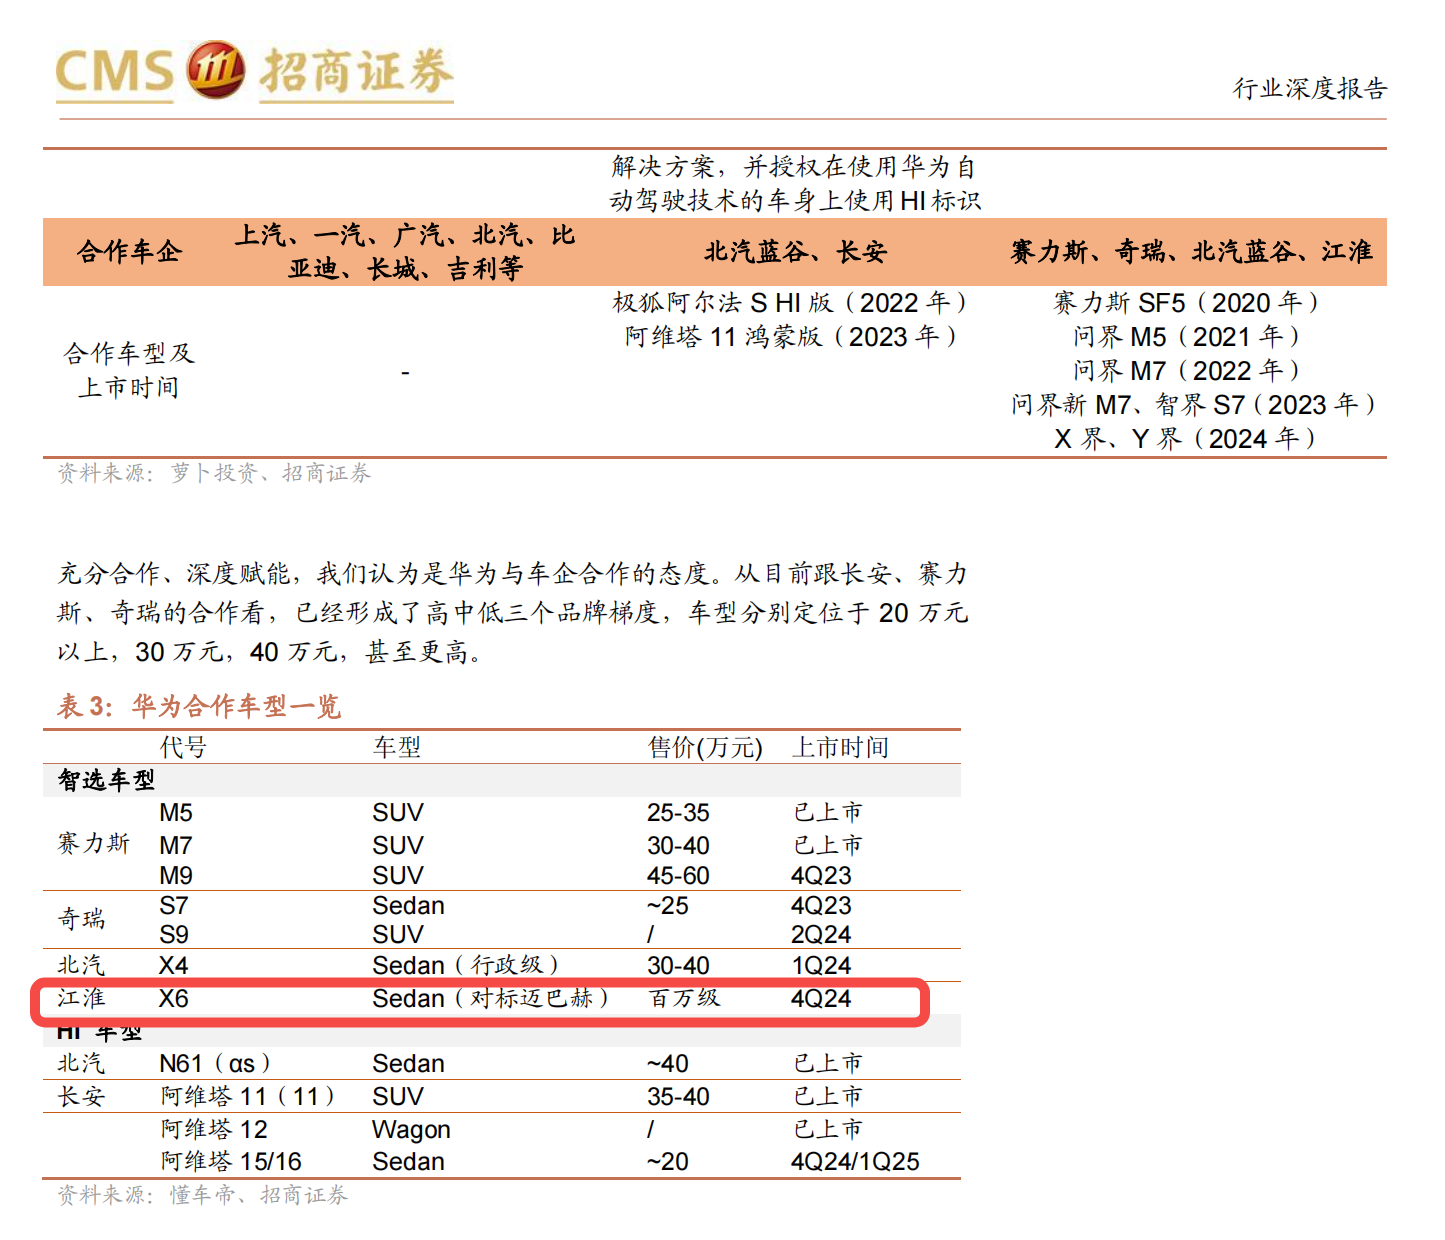Viewport: 1445px width, 1240px height.
Task: Click the "25-35" price cell
Action: pyautogui.click(x=678, y=813)
